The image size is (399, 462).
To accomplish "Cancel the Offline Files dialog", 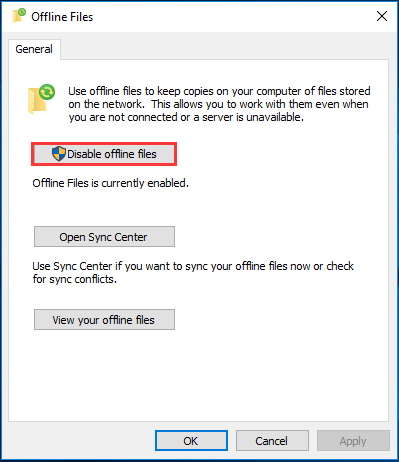I will pos(272,441).
